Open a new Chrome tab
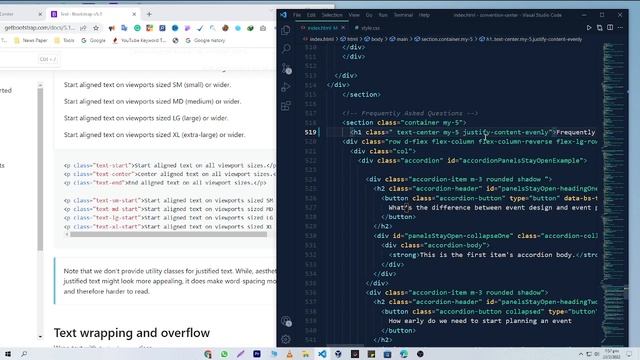Screen dimensions: 640x360 [149, 14]
